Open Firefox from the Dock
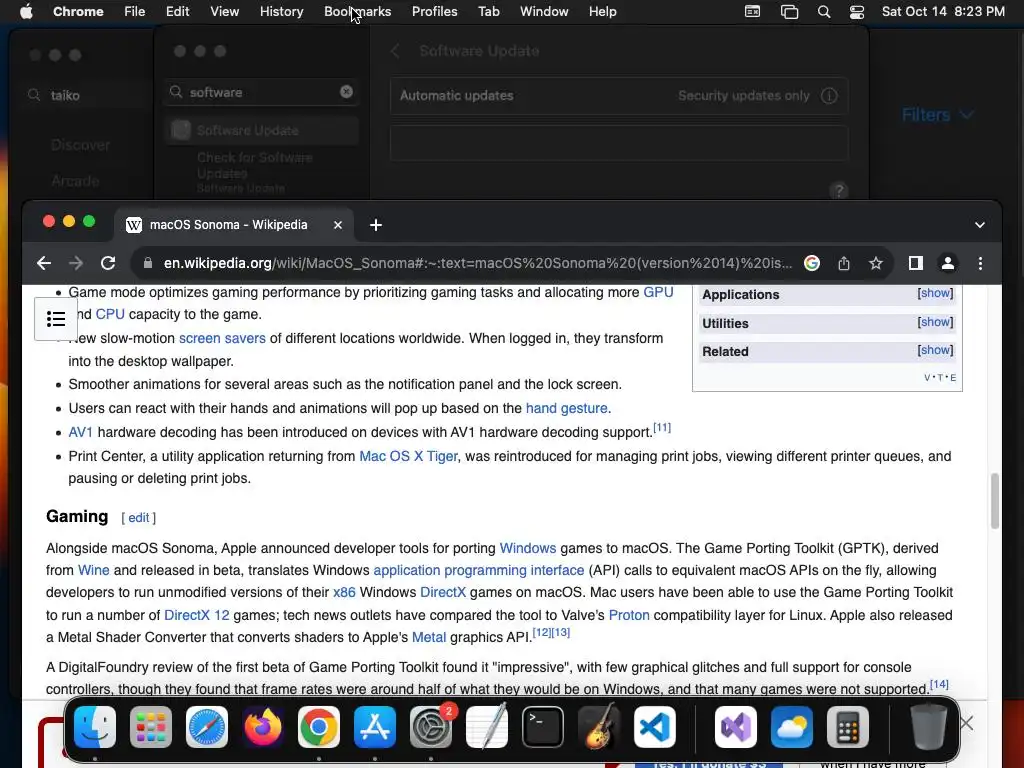This screenshot has width=1024, height=768. (263, 727)
